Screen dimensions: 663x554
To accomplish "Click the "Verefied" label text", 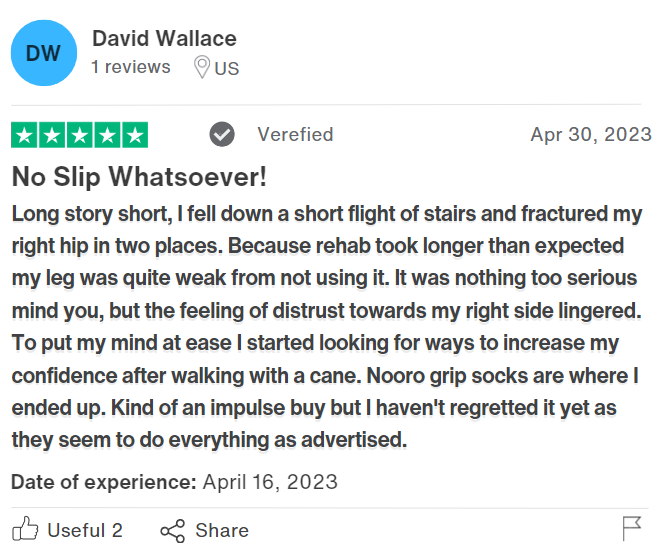I will (295, 134).
